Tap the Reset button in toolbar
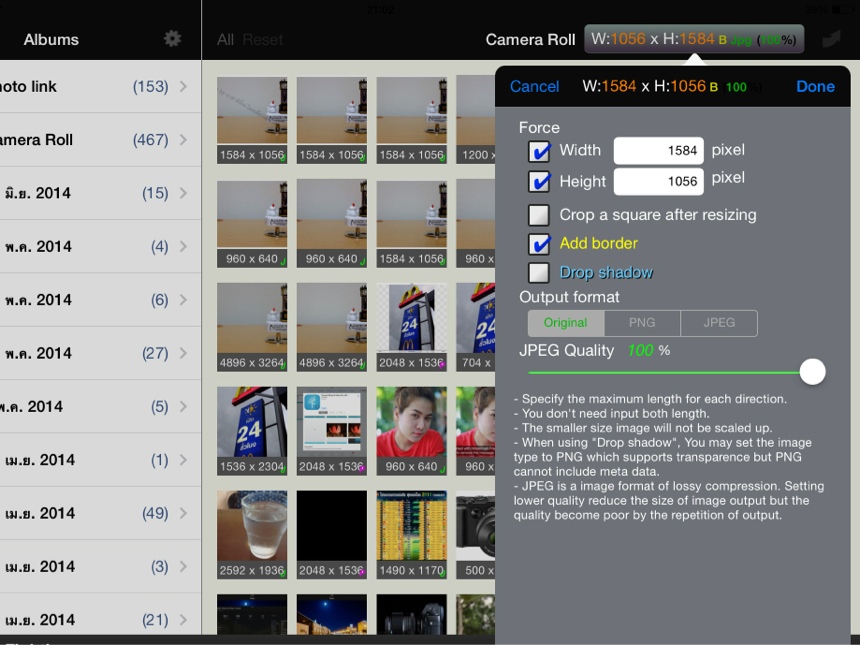 click(x=263, y=39)
